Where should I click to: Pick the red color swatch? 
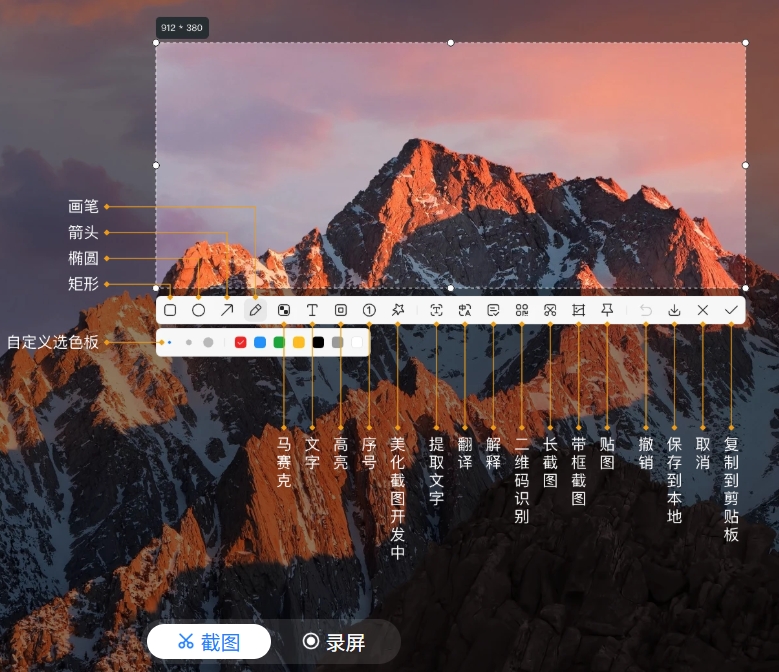[x=240, y=342]
